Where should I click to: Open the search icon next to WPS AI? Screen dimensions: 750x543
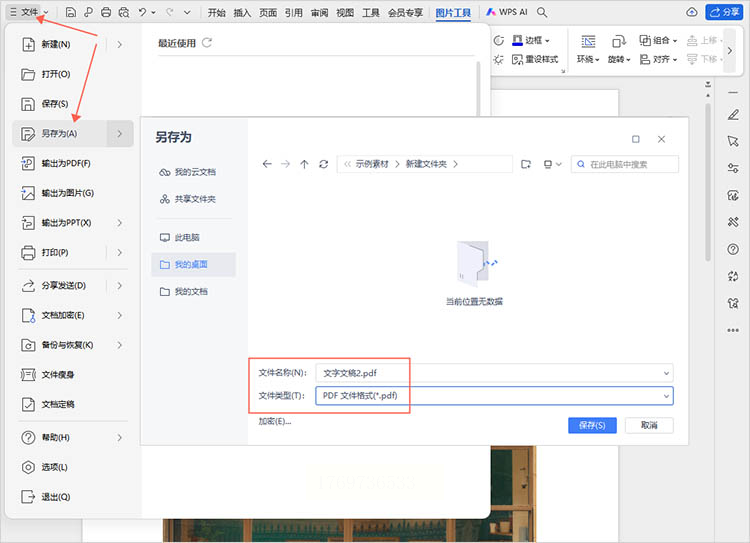point(542,12)
